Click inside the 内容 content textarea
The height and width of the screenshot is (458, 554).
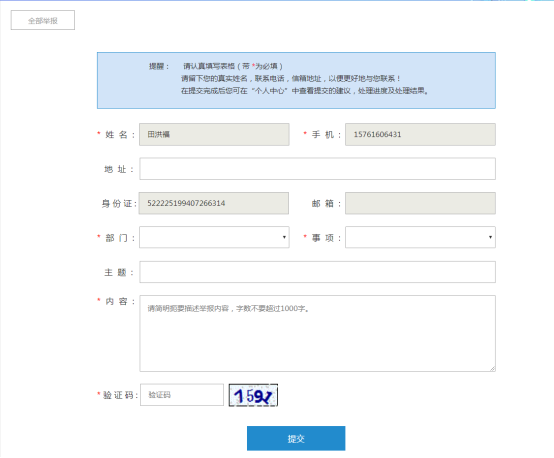click(317, 333)
